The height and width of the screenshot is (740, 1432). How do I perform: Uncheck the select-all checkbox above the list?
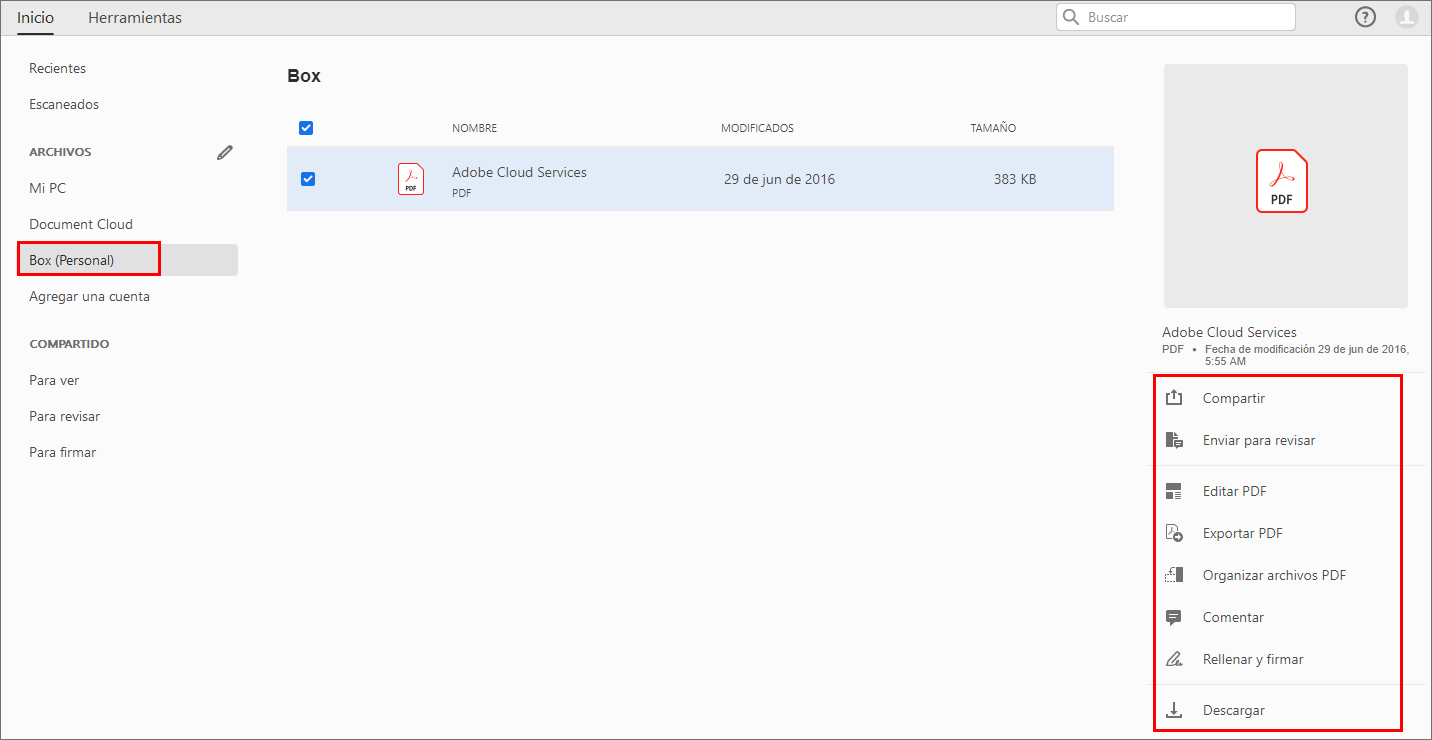click(x=306, y=128)
